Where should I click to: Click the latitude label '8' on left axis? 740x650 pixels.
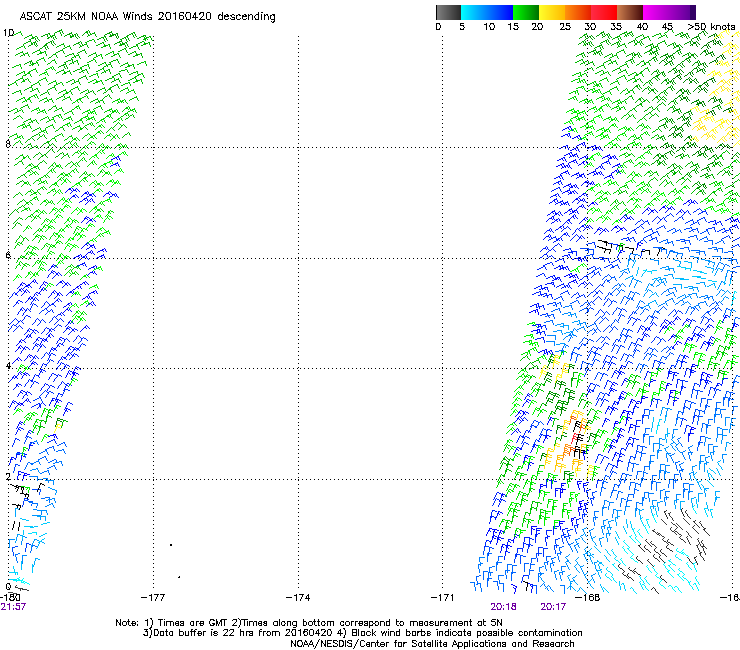pyautogui.click(x=8, y=144)
